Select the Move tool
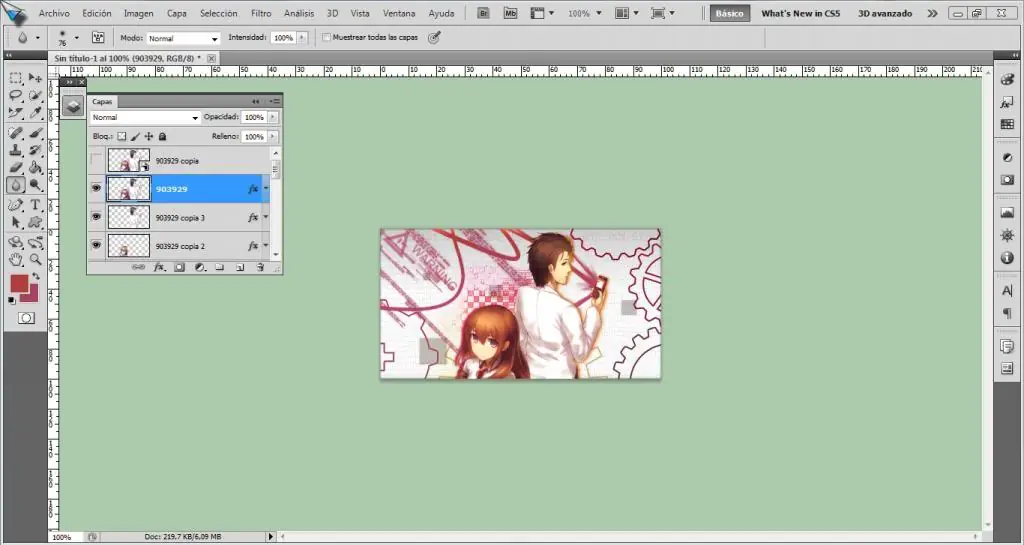1024x545 pixels. tap(35, 78)
